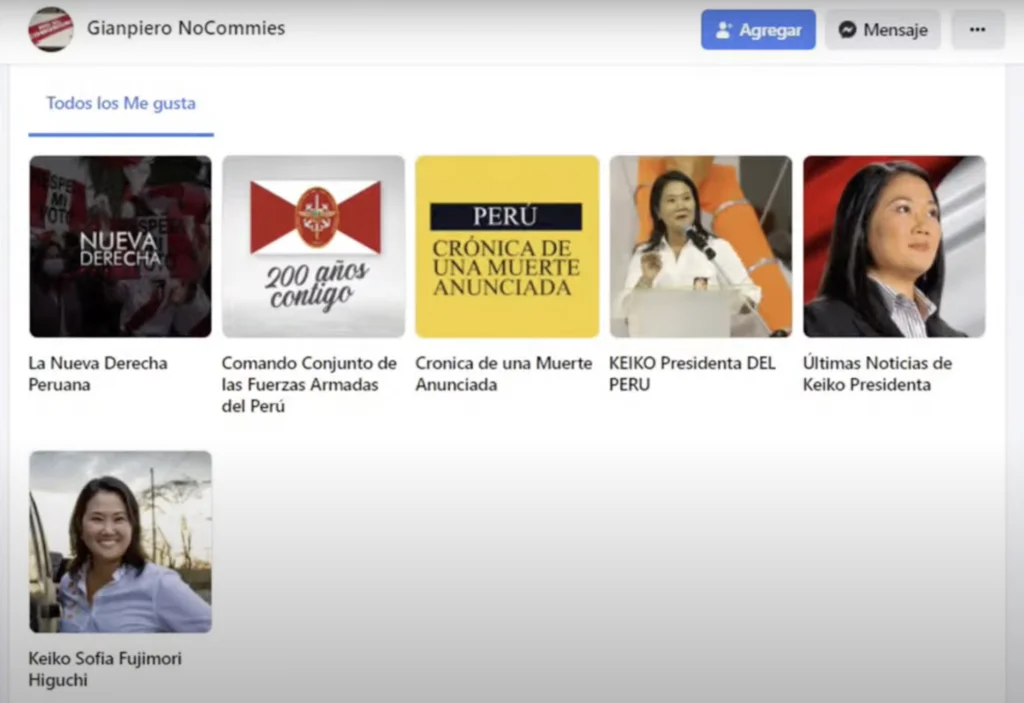
Task: Open Gianpiero NoCommies profile picture
Action: [51, 29]
